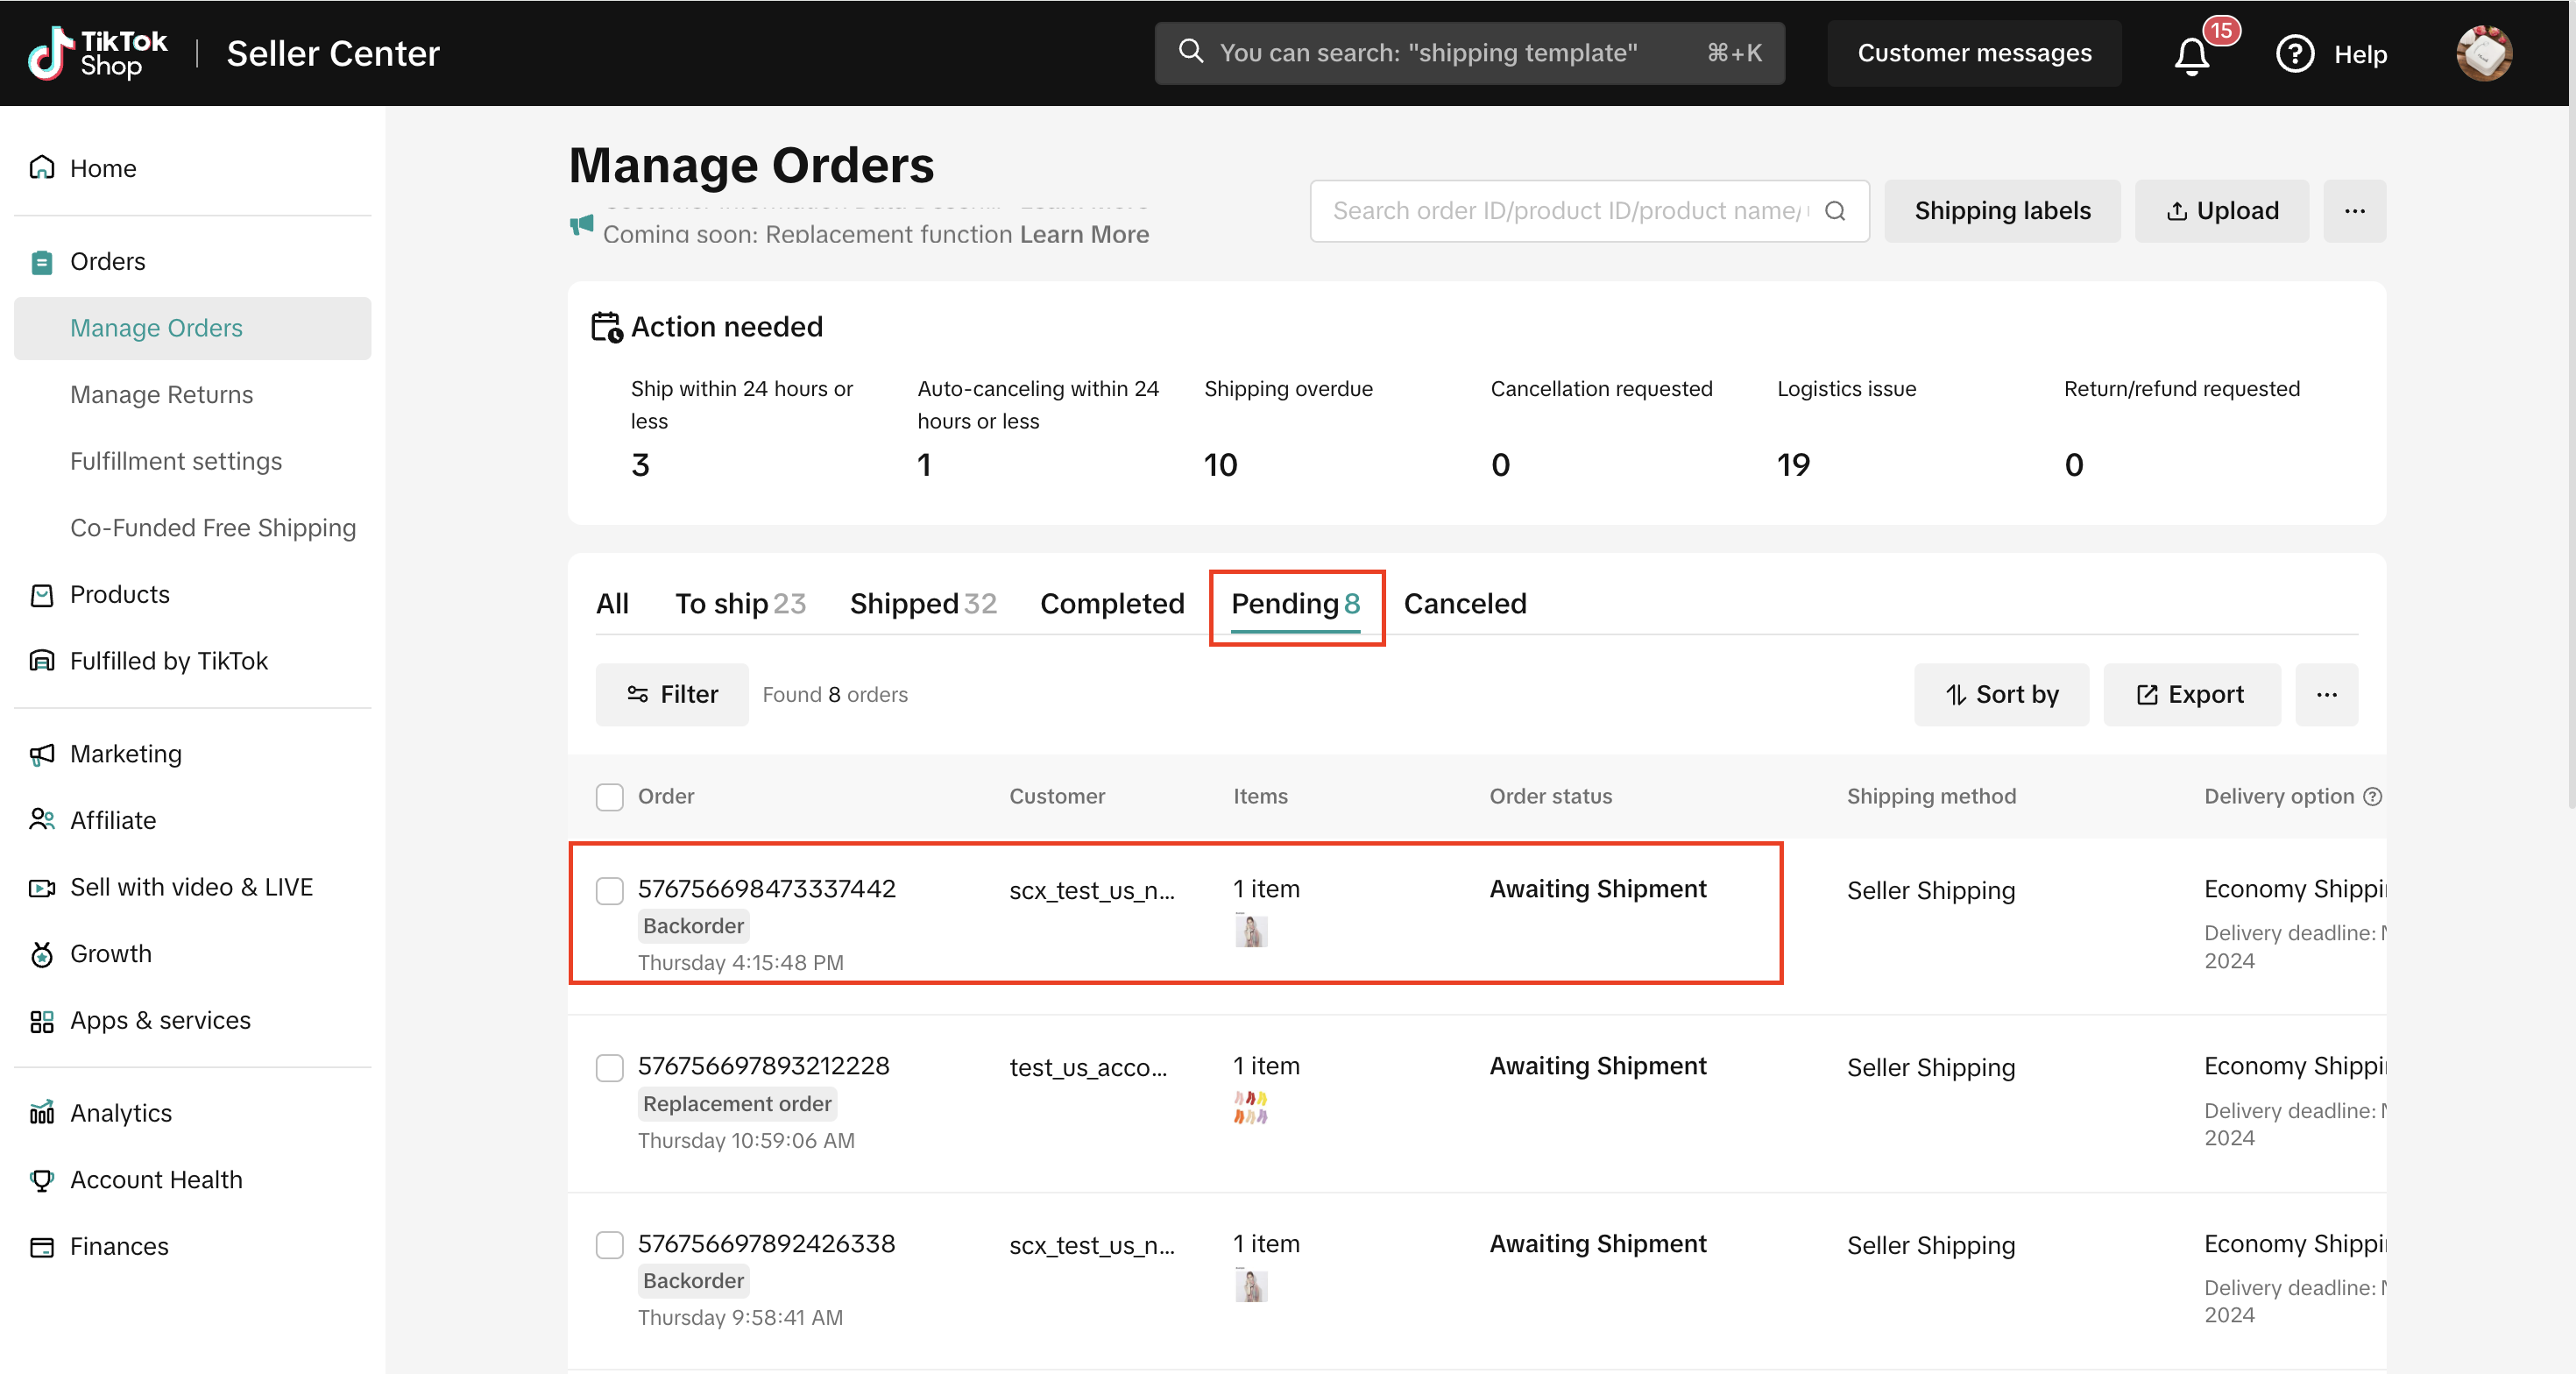Switch to the To ship tab
2576x1374 pixels.
tap(739, 603)
